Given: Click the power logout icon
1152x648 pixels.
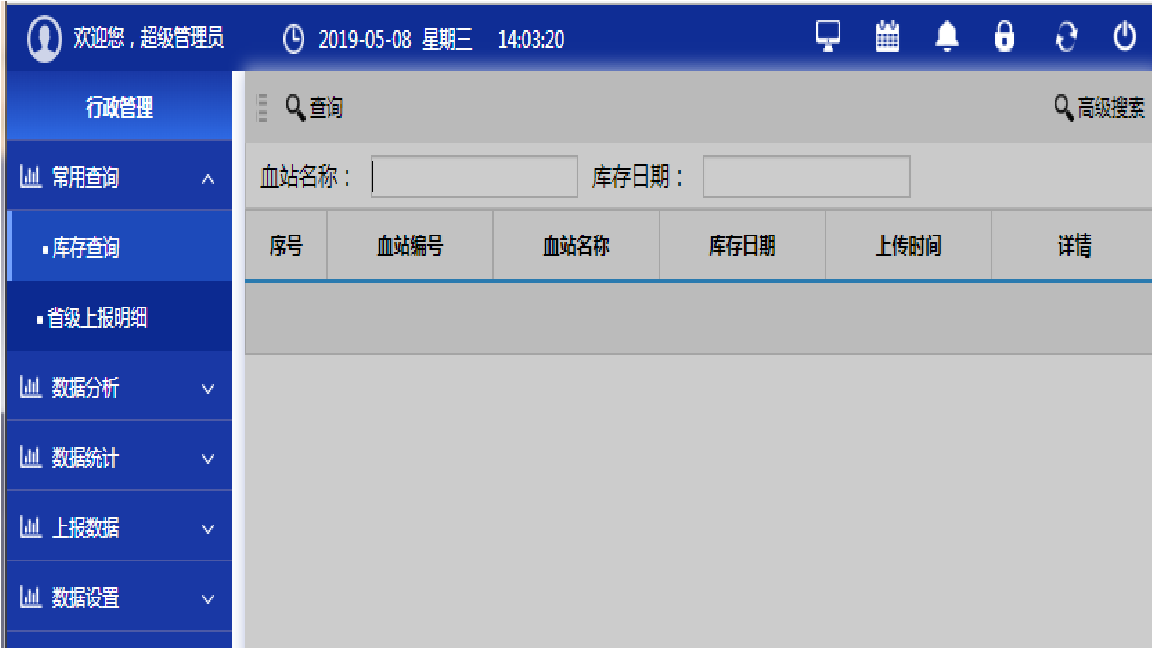Looking at the screenshot, I should point(1125,36).
